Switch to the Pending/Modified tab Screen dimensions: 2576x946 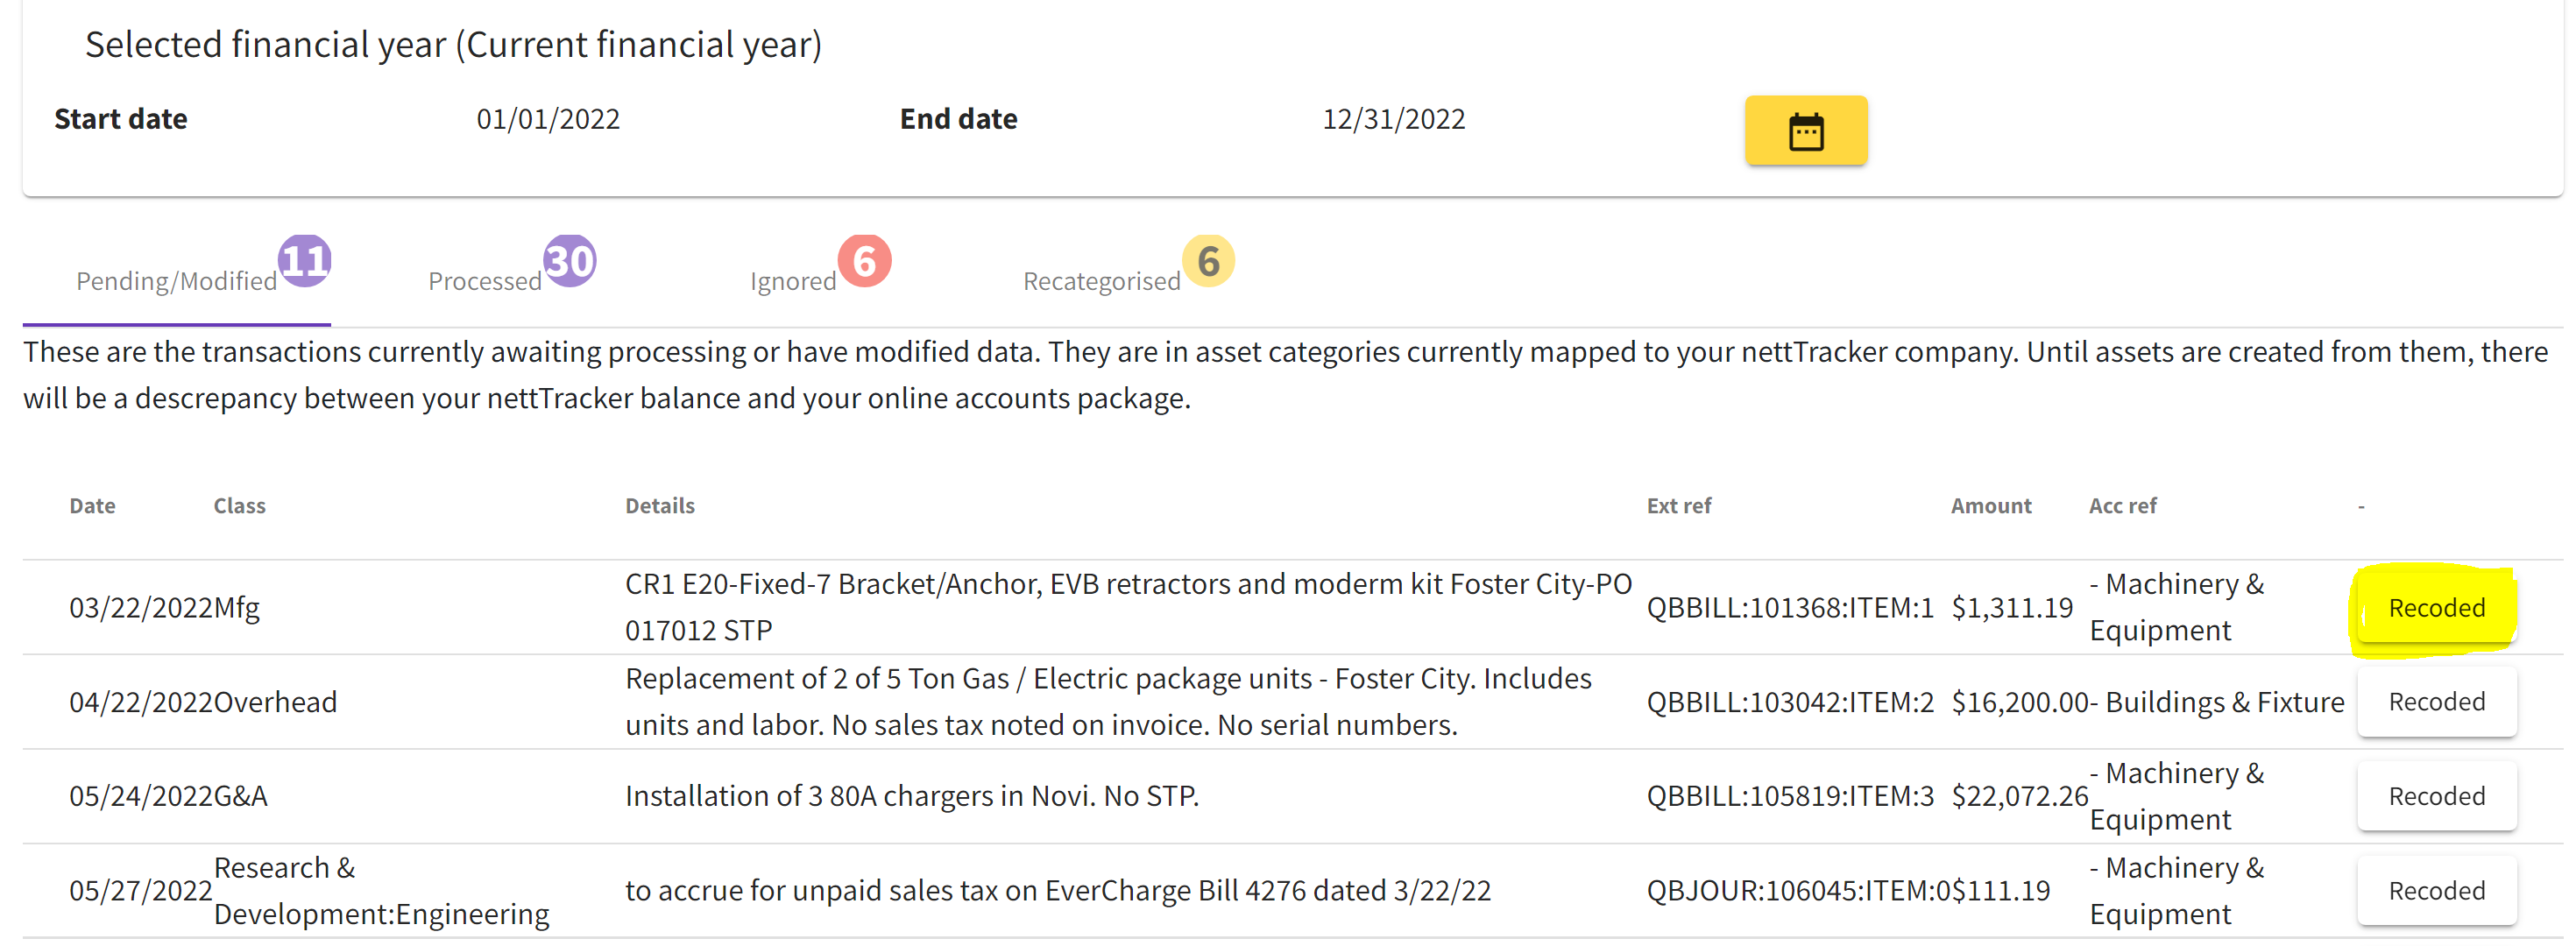177,281
